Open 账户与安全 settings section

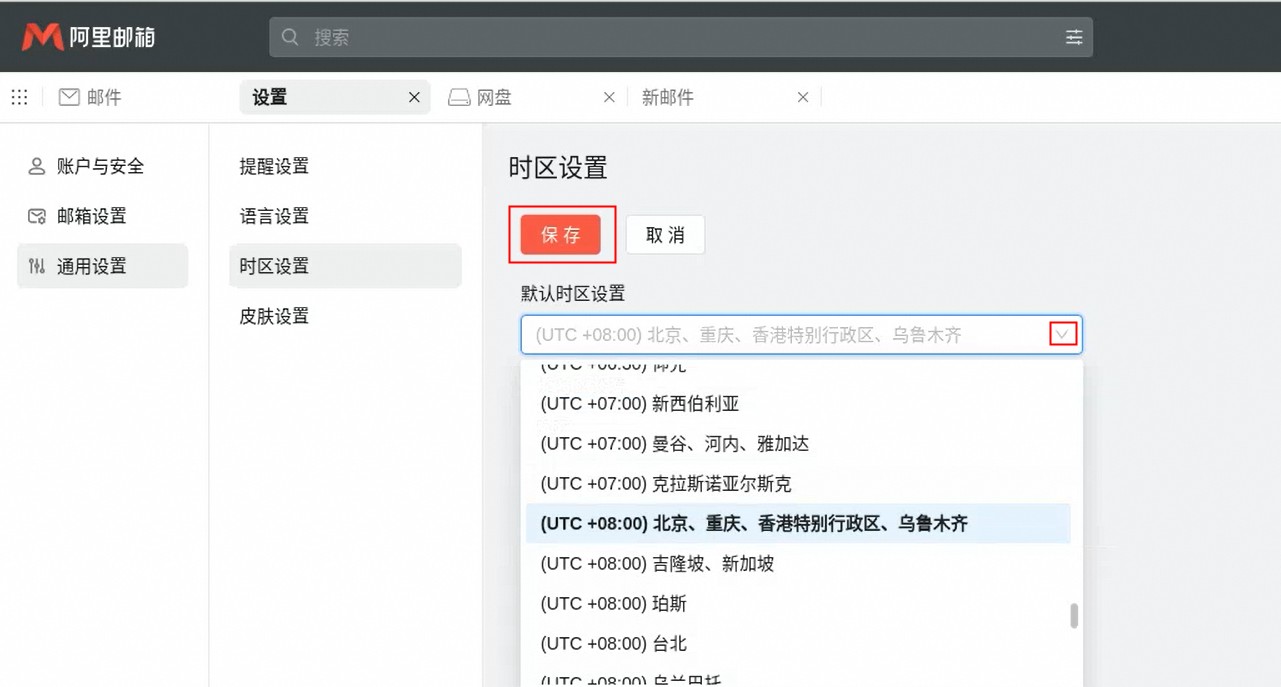point(100,167)
